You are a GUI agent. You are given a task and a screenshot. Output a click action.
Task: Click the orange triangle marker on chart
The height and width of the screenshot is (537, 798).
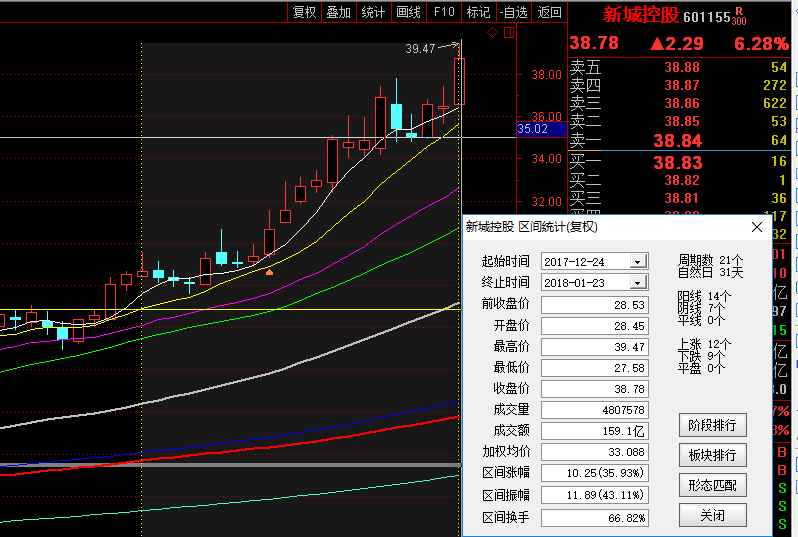pos(270,272)
